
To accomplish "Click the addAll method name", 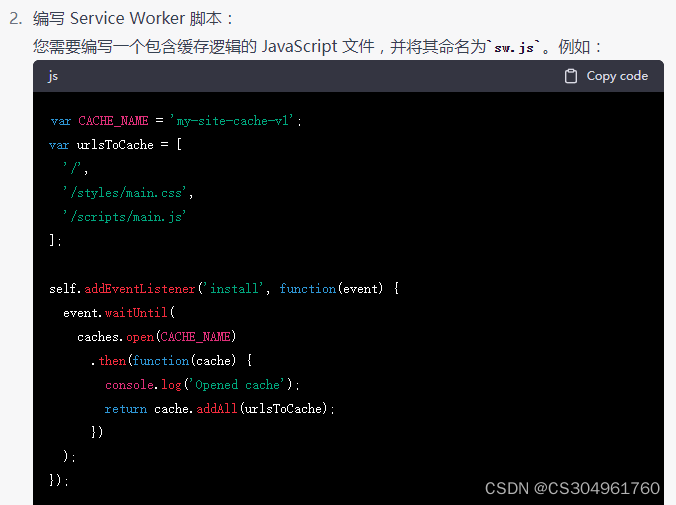I will [x=217, y=408].
